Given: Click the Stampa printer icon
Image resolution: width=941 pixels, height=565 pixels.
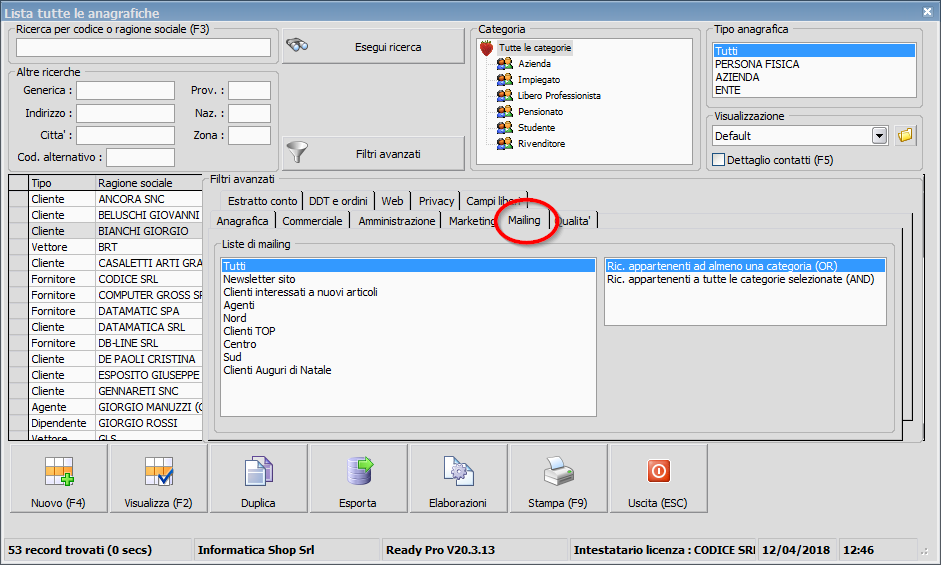Looking at the screenshot, I should 559,471.
